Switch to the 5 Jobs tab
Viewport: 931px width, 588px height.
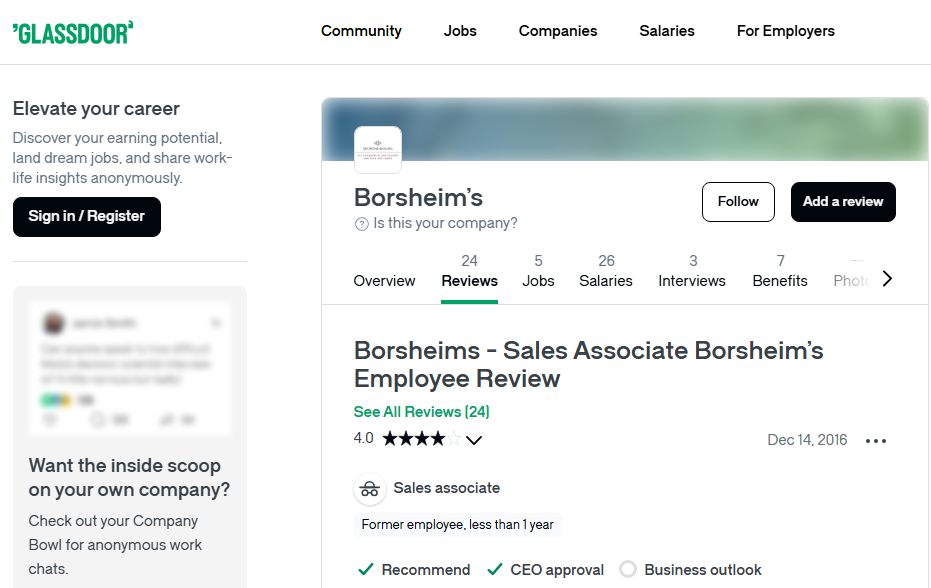tap(538, 271)
